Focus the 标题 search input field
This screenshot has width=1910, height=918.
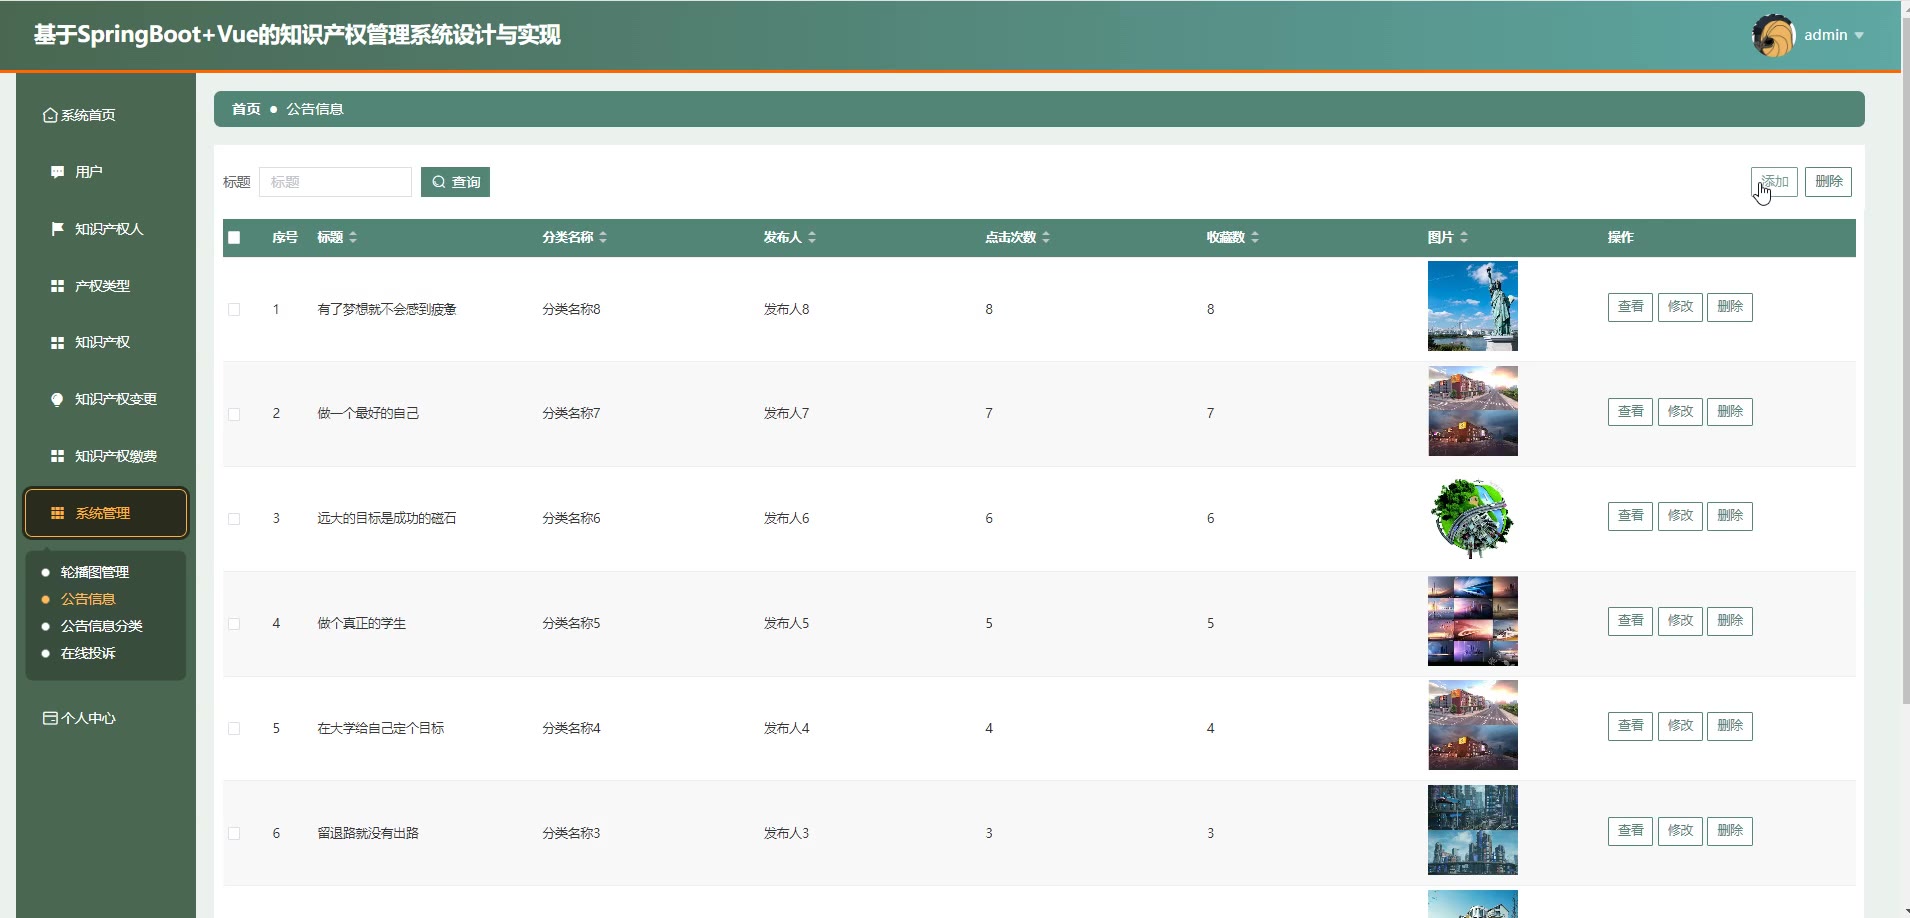[x=335, y=182]
